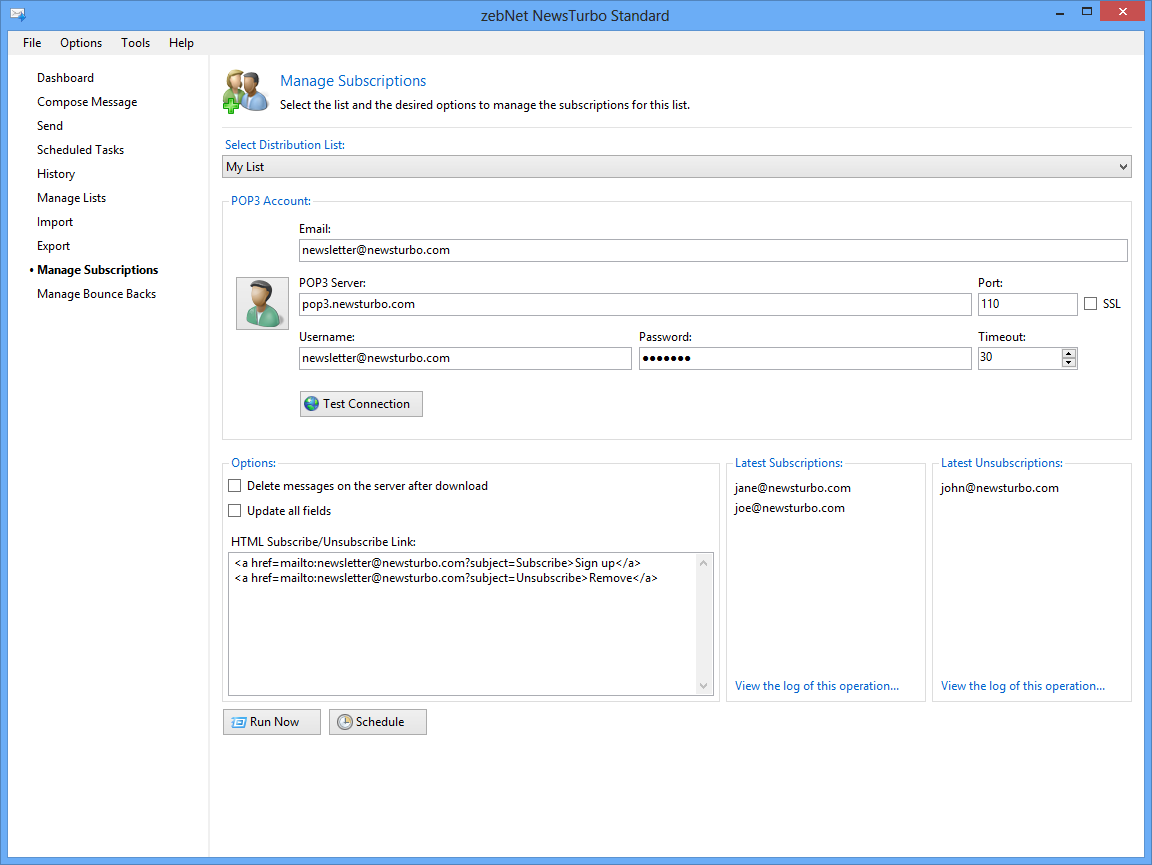This screenshot has width=1152, height=865.
Task: Click the Manage Subscriptions page title
Action: tap(353, 81)
